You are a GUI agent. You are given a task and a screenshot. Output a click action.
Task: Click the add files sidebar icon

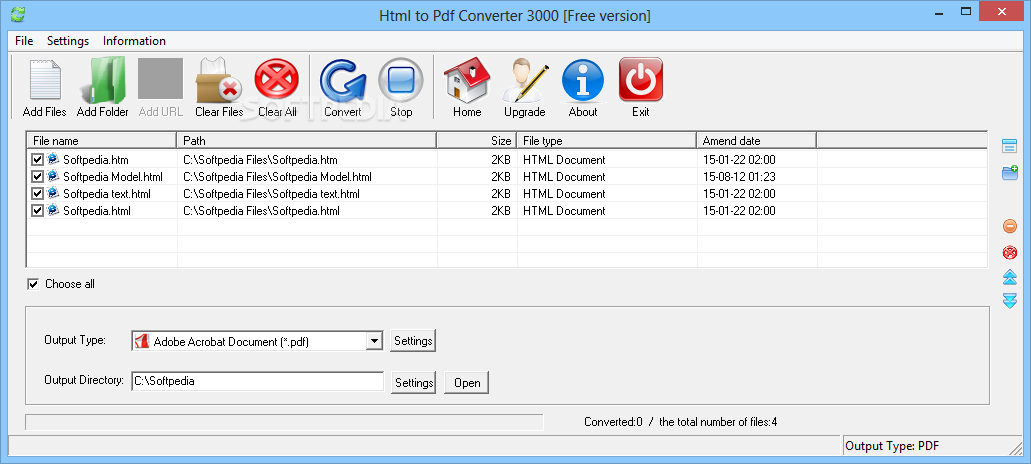(1009, 146)
